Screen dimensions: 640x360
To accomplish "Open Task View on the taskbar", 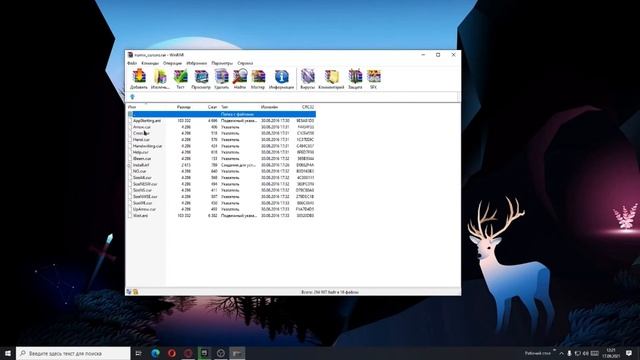I will click(138, 353).
